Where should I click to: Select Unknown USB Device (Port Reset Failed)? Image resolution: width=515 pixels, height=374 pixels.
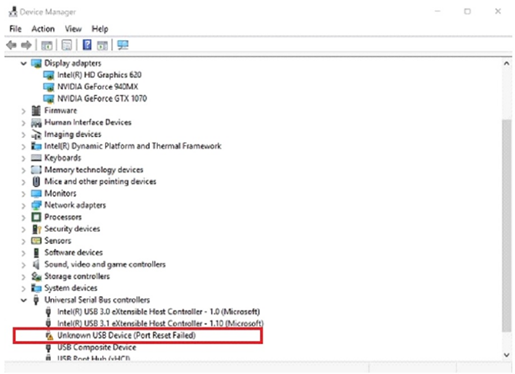click(126, 335)
